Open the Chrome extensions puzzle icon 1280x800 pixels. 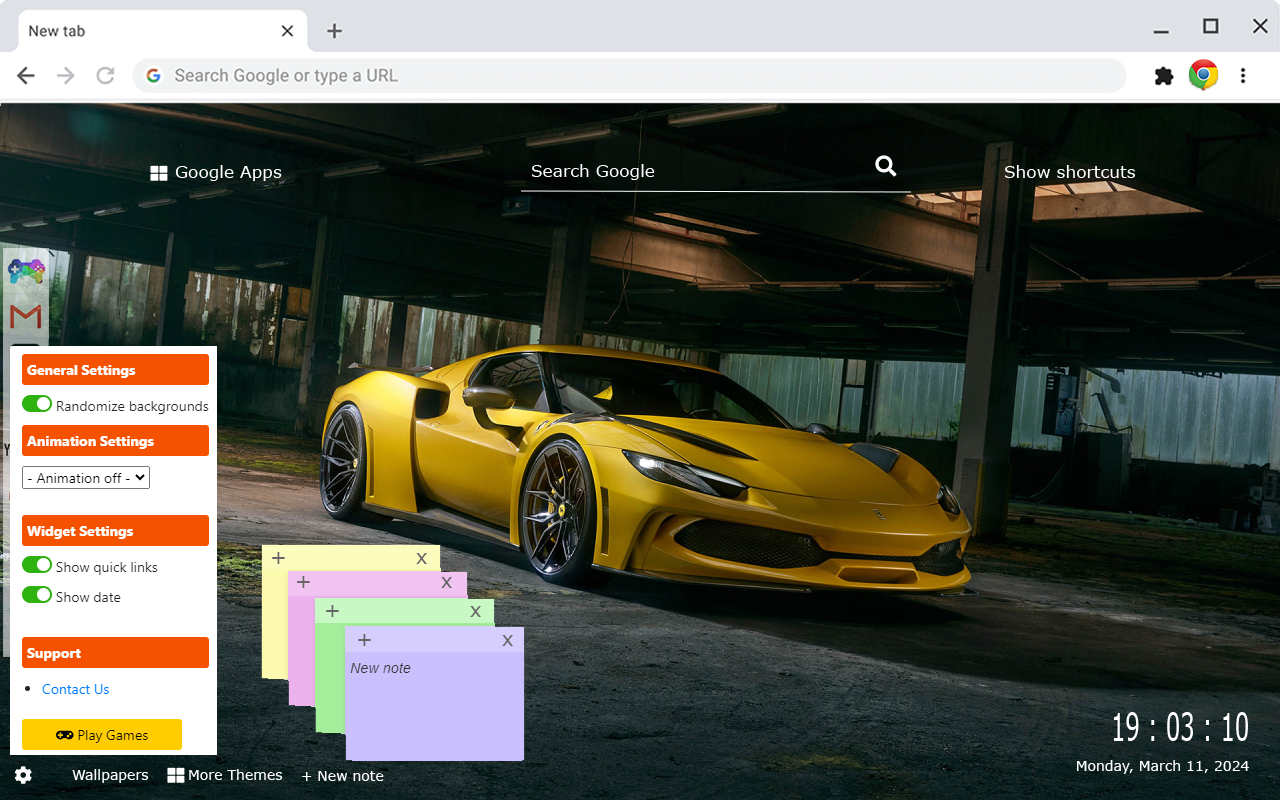[x=1163, y=76]
